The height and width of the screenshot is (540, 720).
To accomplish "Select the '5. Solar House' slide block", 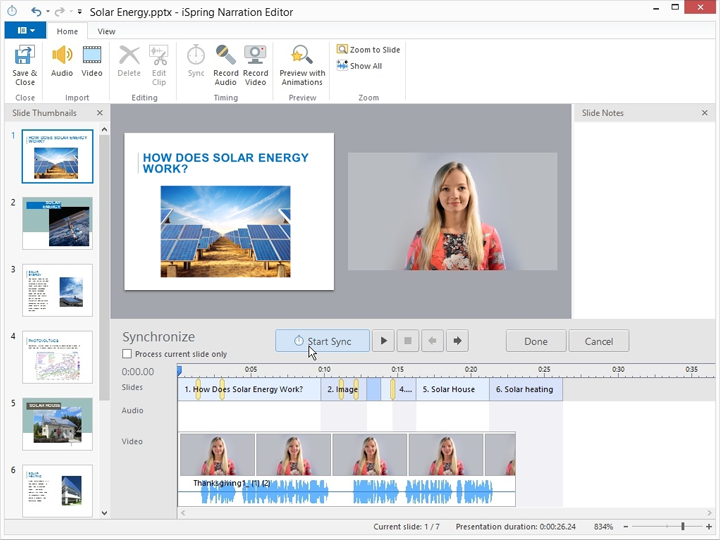I will (x=453, y=389).
